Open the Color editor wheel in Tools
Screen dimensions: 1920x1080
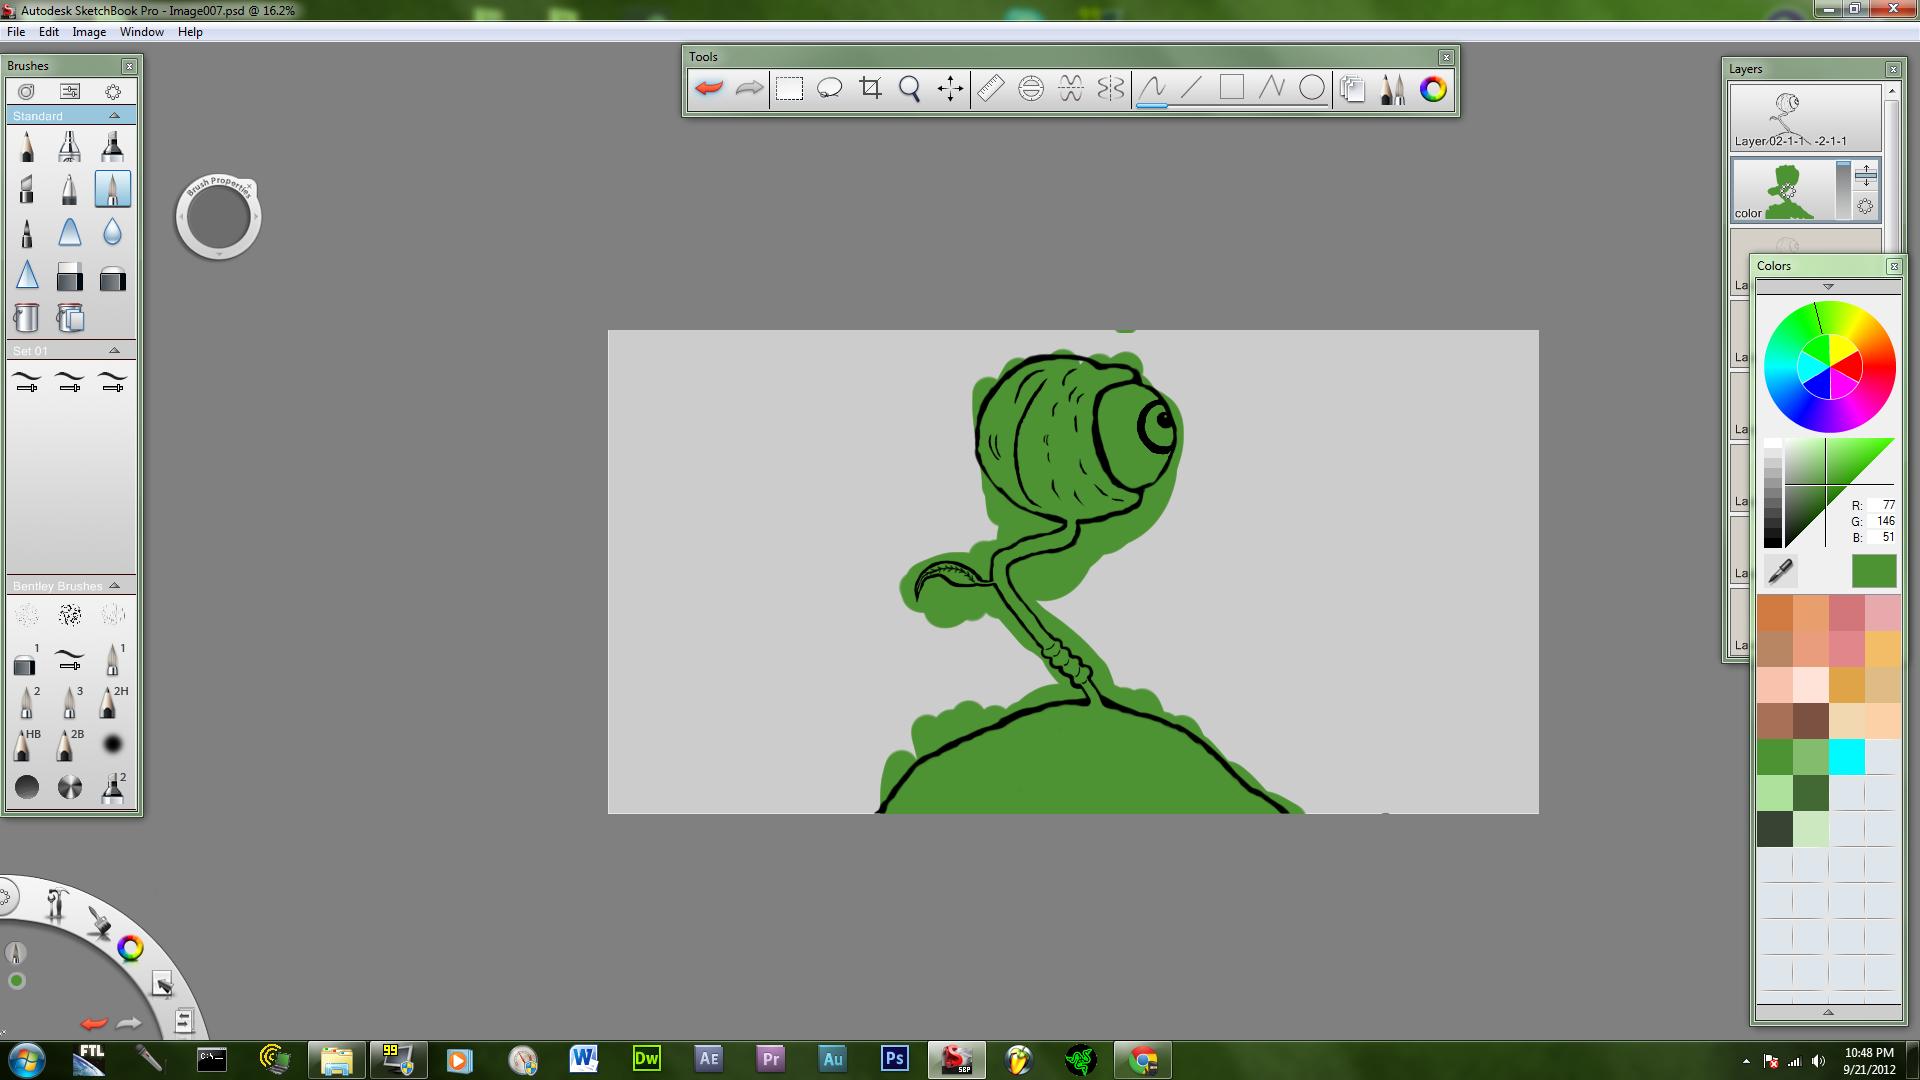[x=1433, y=89]
